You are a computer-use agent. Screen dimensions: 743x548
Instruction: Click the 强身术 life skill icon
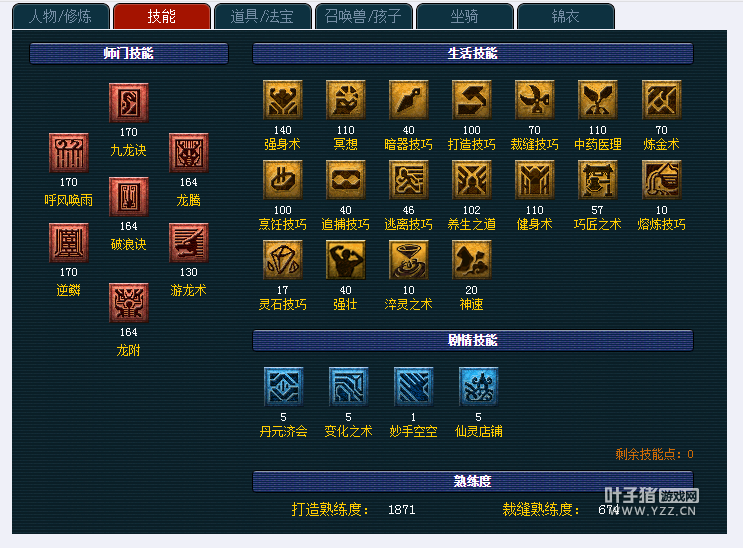click(x=282, y=100)
